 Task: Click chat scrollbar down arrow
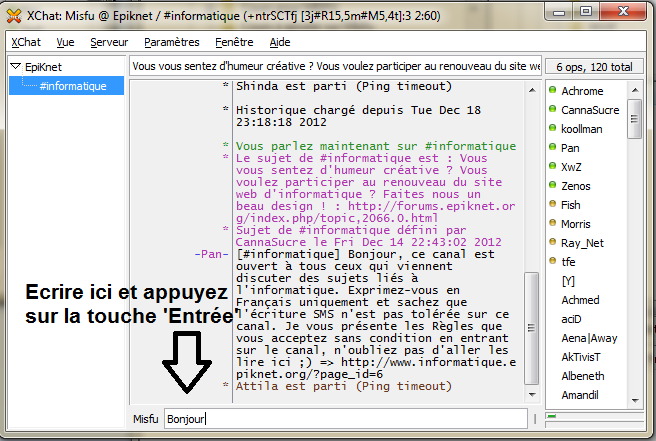532,394
